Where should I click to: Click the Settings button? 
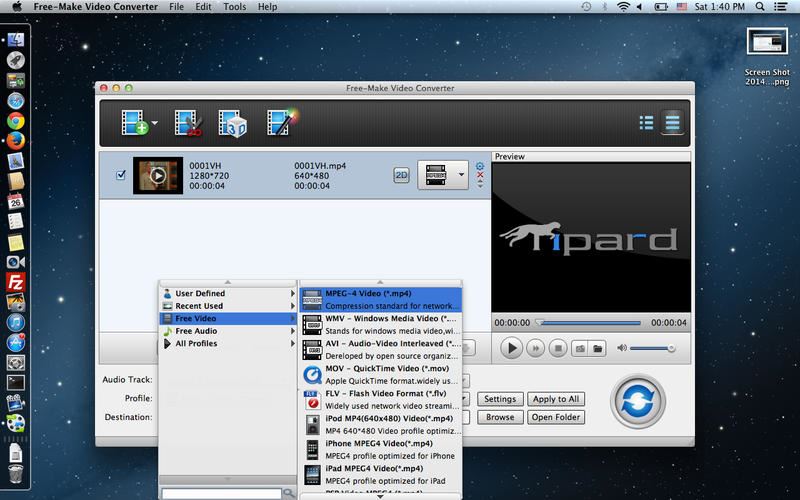500,399
